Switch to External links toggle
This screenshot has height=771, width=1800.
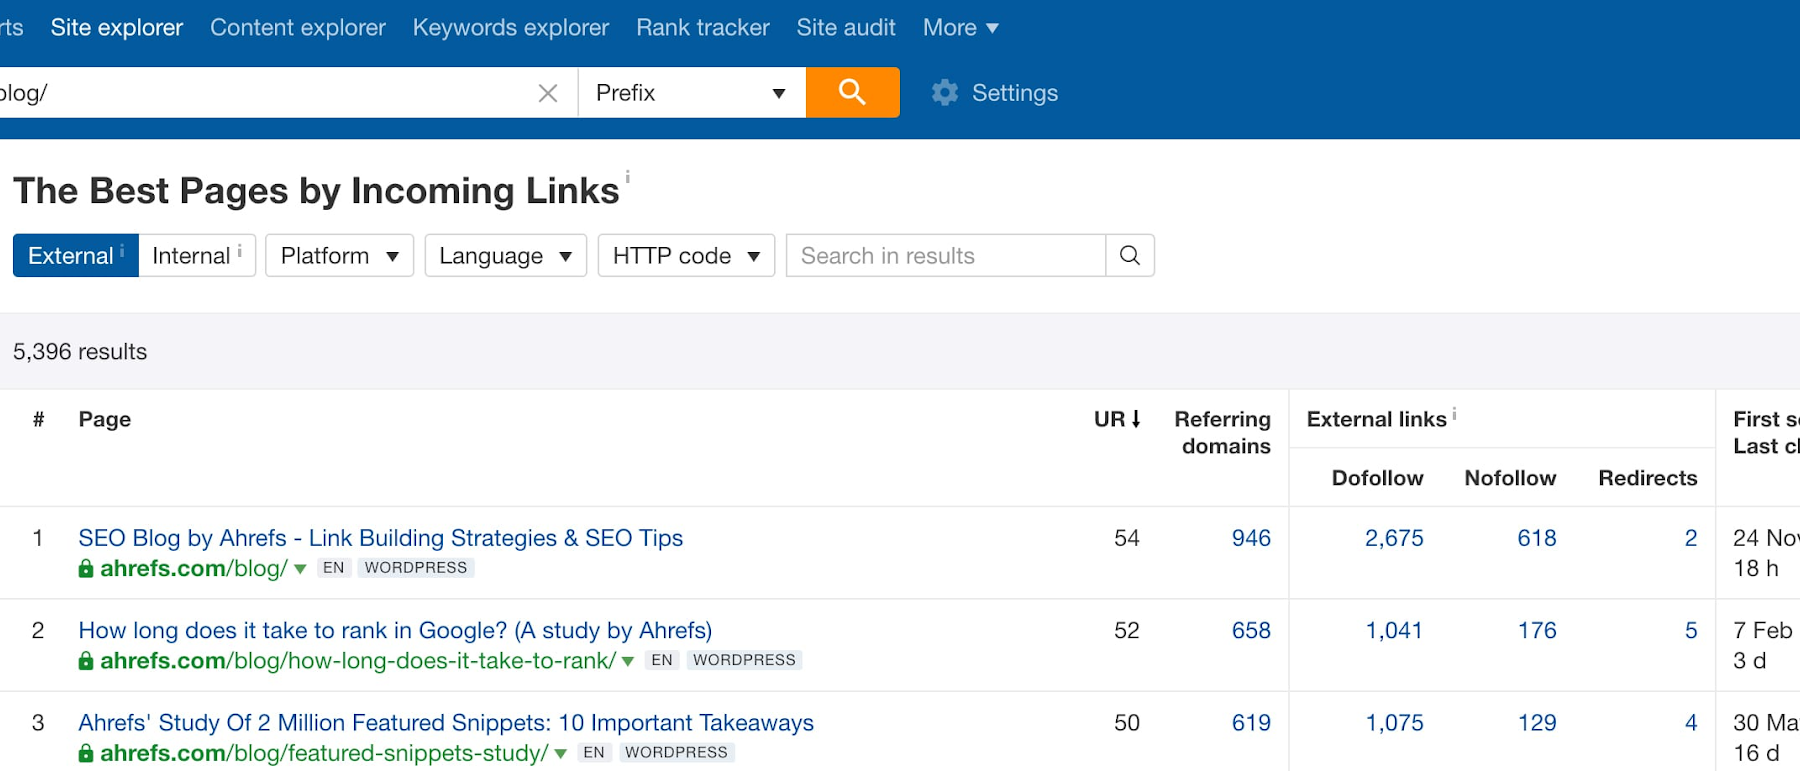point(75,256)
